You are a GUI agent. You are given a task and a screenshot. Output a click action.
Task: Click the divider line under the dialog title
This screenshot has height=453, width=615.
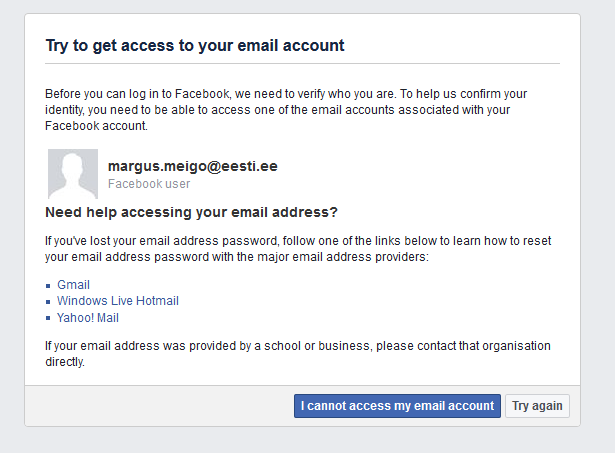point(302,64)
